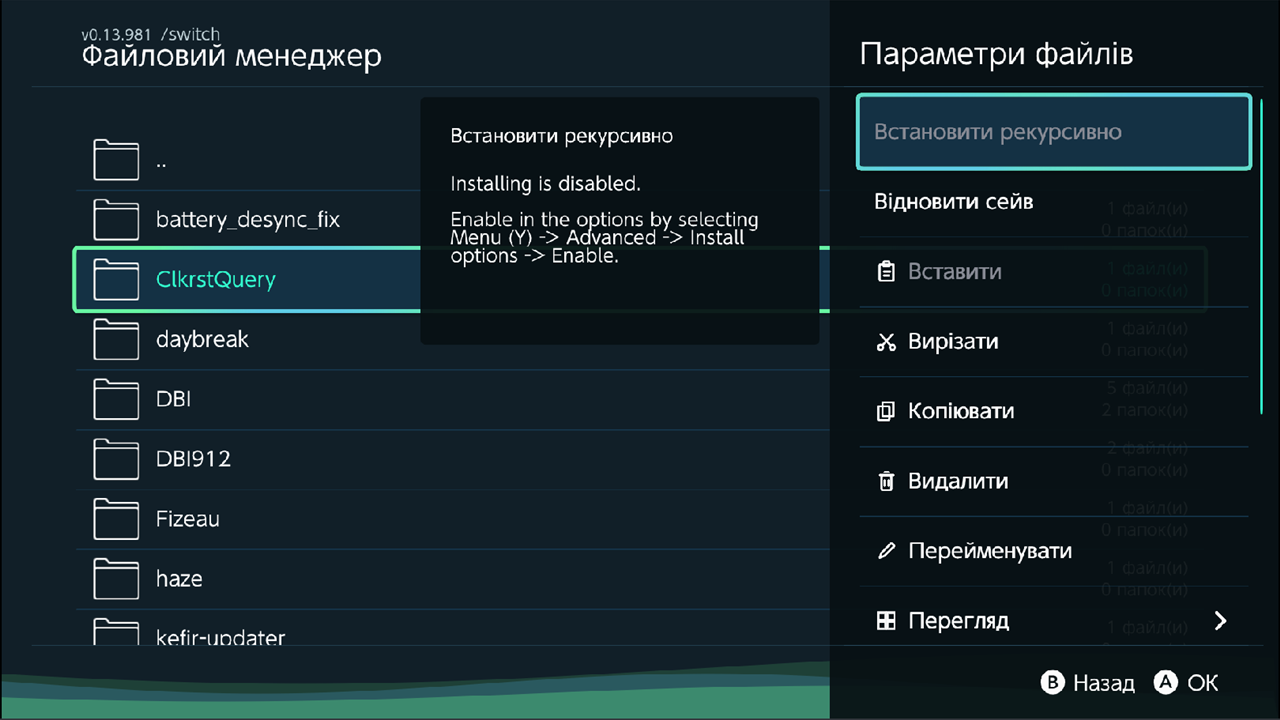Click the 'v0.13.981 /switch' path text
The image size is (1280, 720).
tap(150, 34)
